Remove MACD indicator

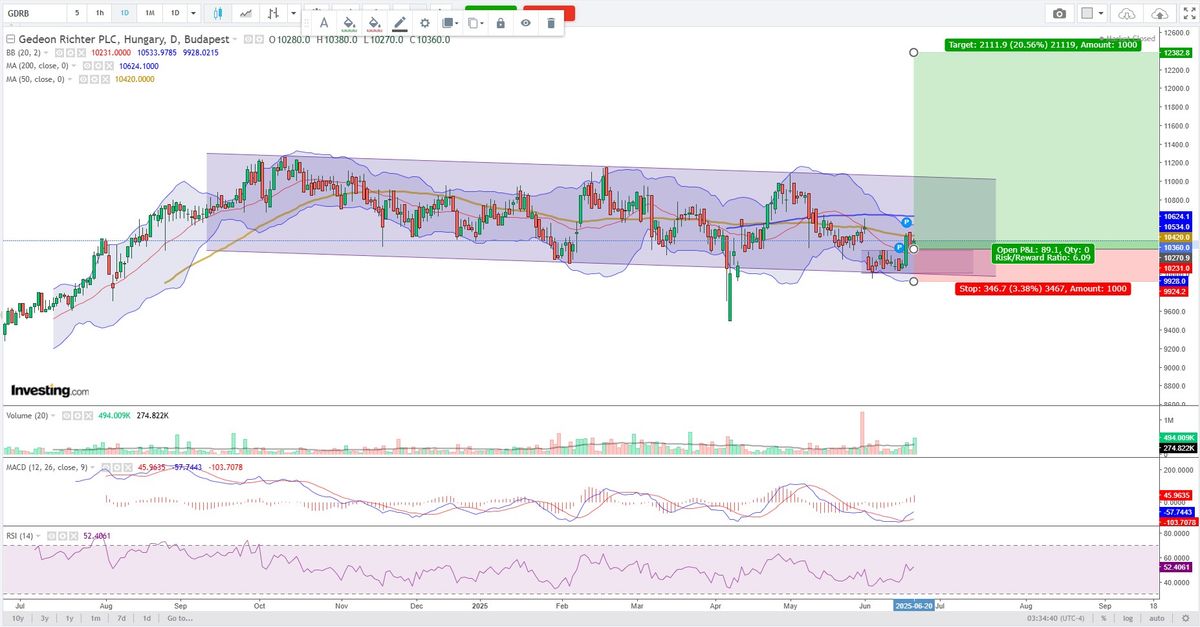[128, 467]
